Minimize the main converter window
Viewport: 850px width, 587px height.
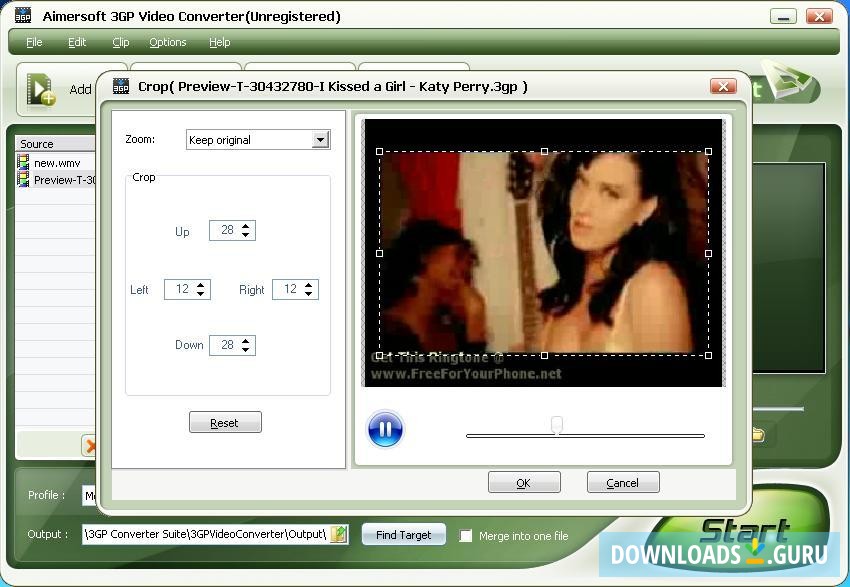pyautogui.click(x=783, y=17)
